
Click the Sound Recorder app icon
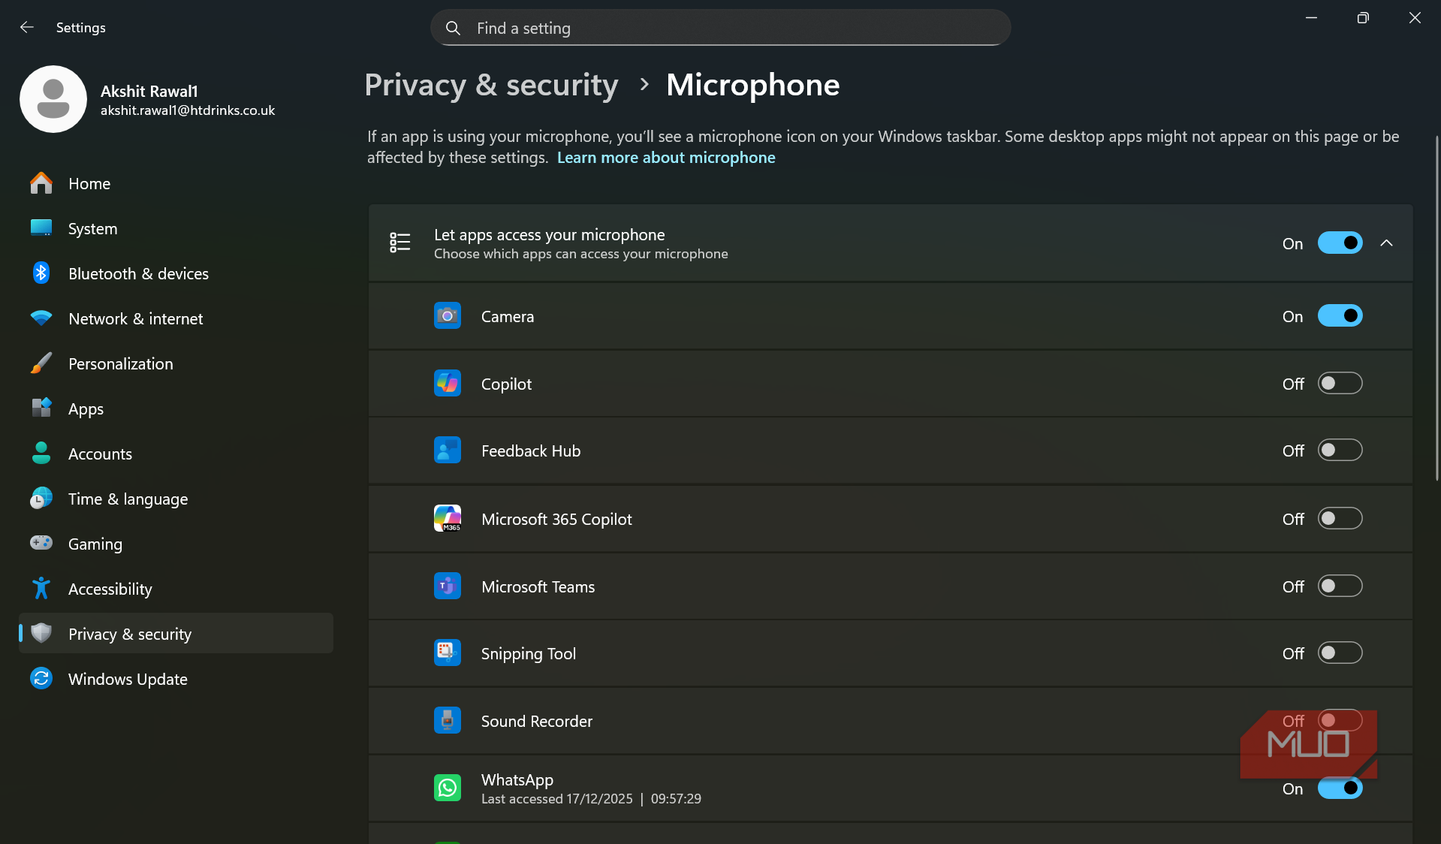(447, 720)
